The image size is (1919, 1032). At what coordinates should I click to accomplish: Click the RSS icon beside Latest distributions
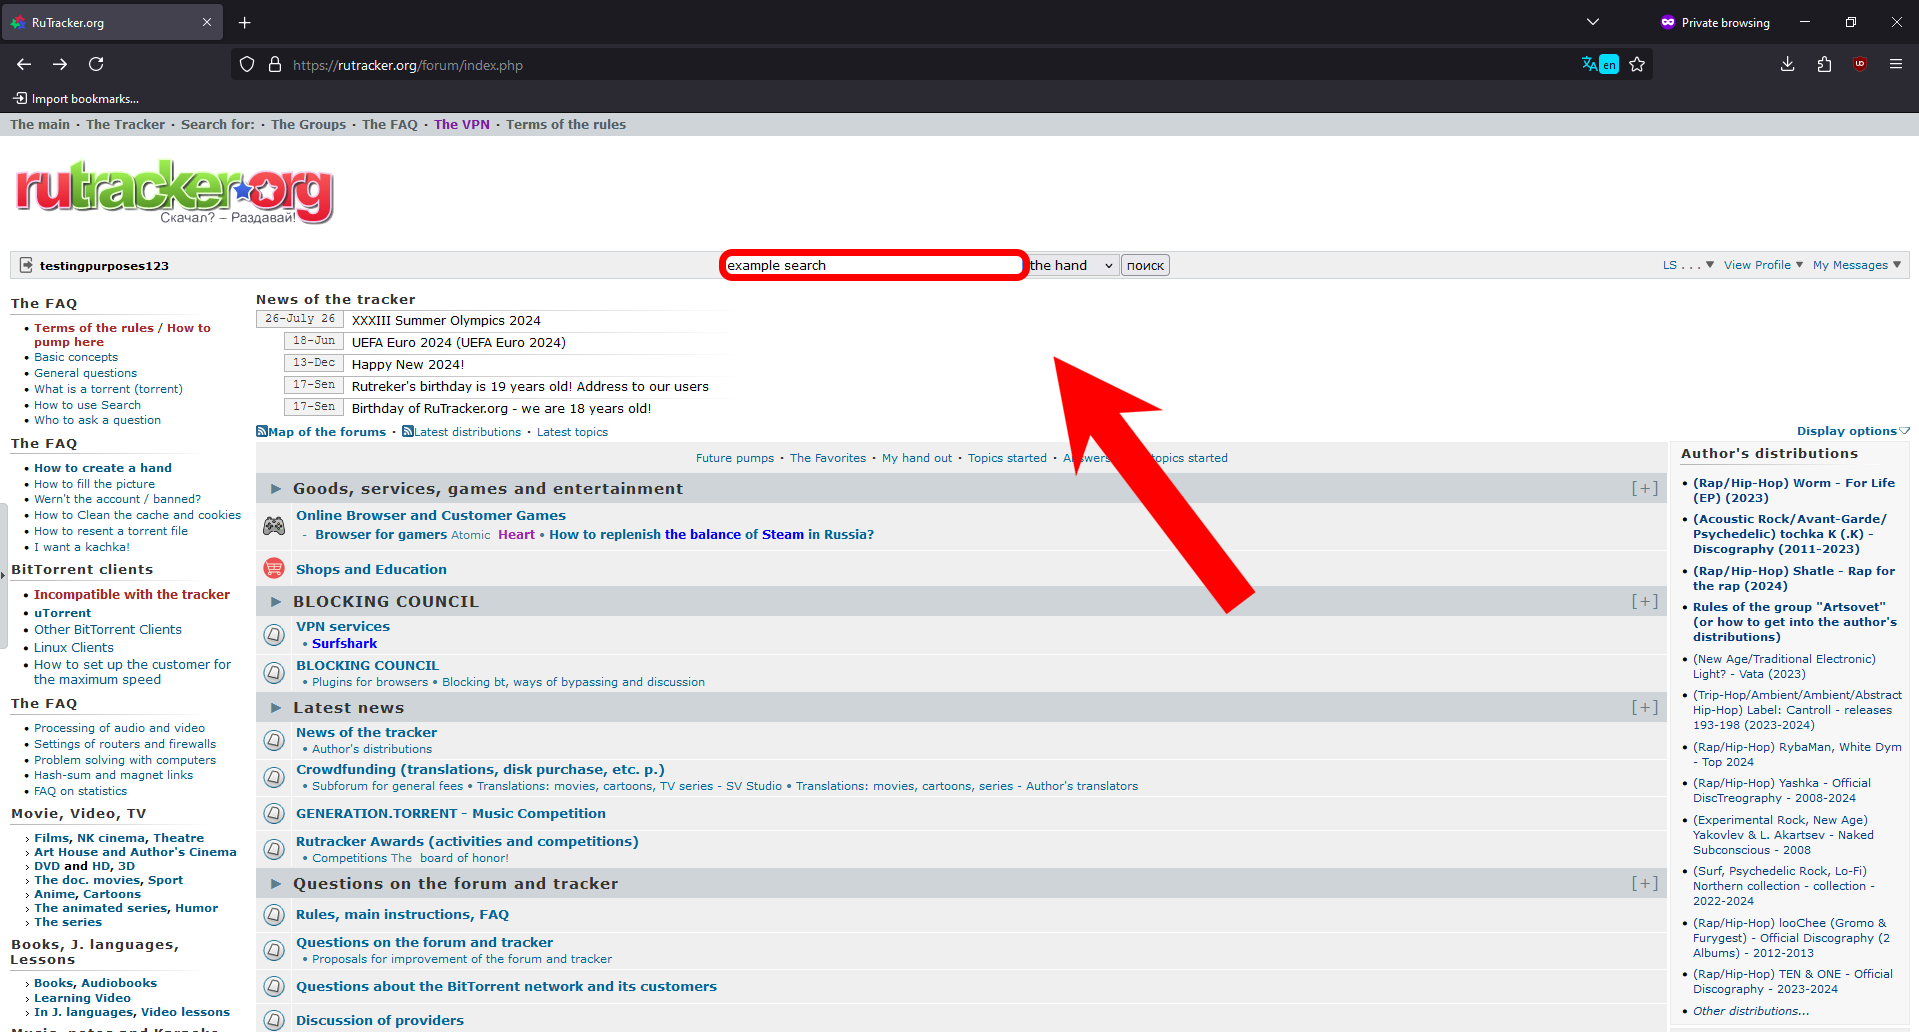(x=408, y=432)
